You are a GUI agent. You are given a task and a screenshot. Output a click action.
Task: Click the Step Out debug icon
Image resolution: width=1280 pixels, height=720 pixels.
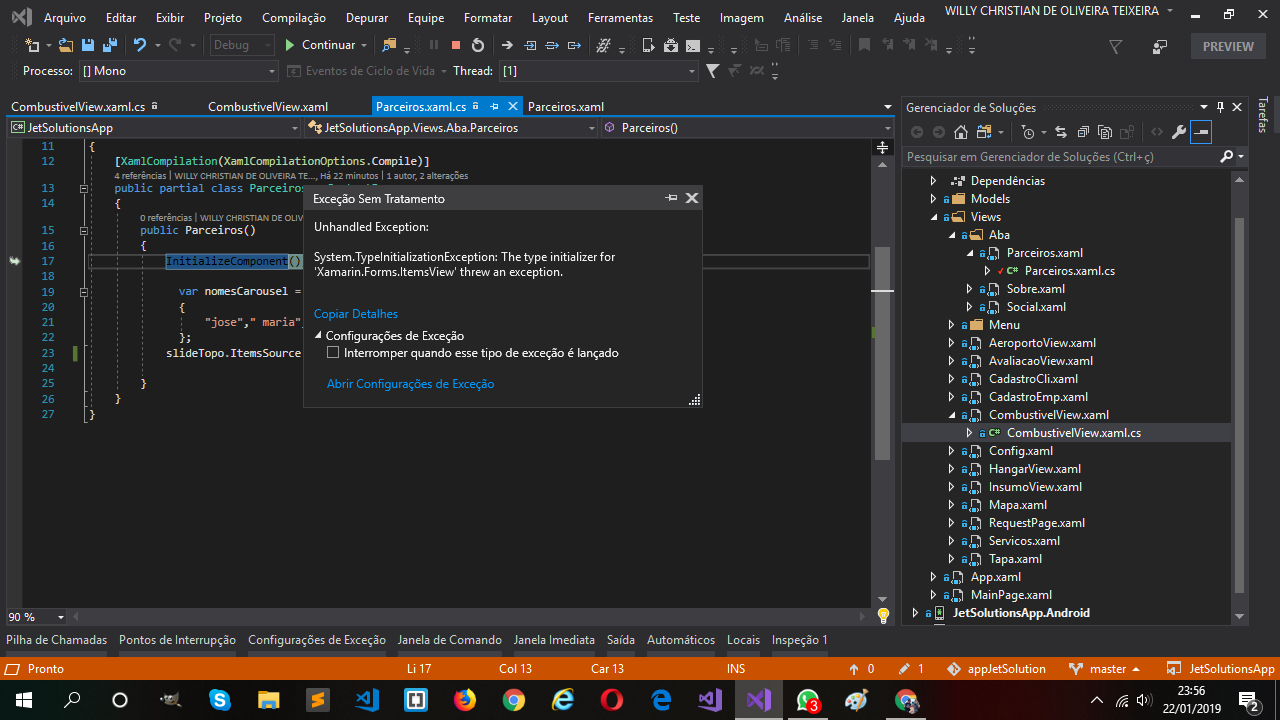point(574,45)
